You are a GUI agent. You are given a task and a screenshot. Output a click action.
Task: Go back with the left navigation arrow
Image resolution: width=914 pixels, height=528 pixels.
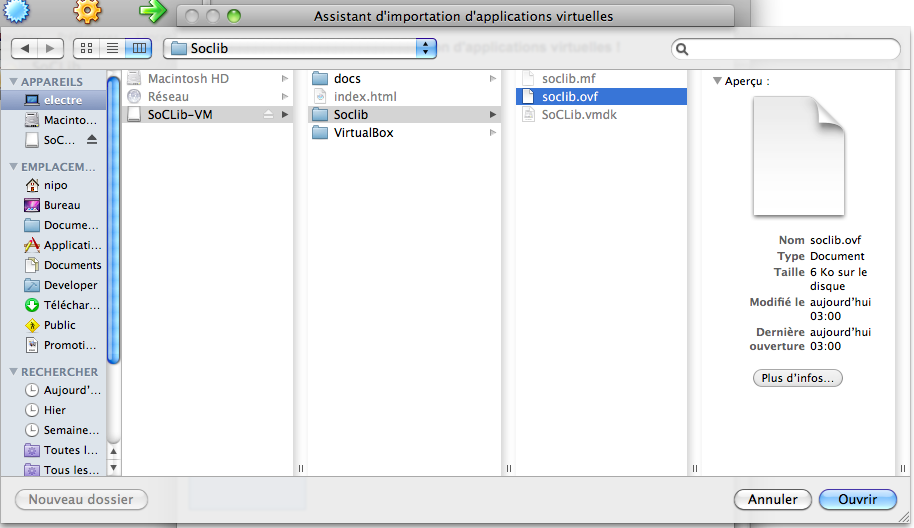pyautogui.click(x=25, y=48)
